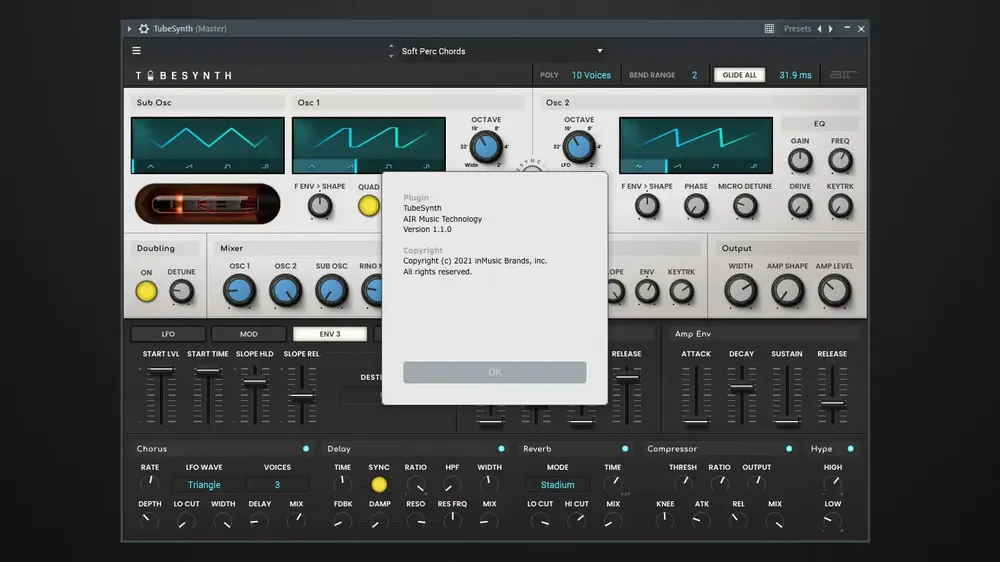The height and width of the screenshot is (562, 1000).
Task: Open the Reverb Mode Stadium selector
Action: tap(557, 485)
